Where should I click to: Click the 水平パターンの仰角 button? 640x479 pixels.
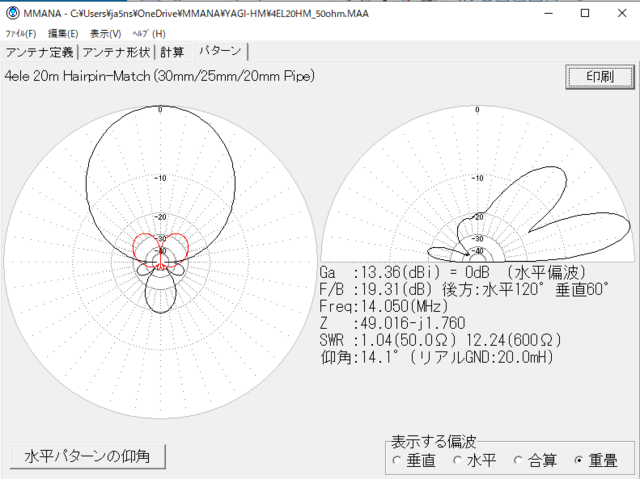(x=87, y=456)
